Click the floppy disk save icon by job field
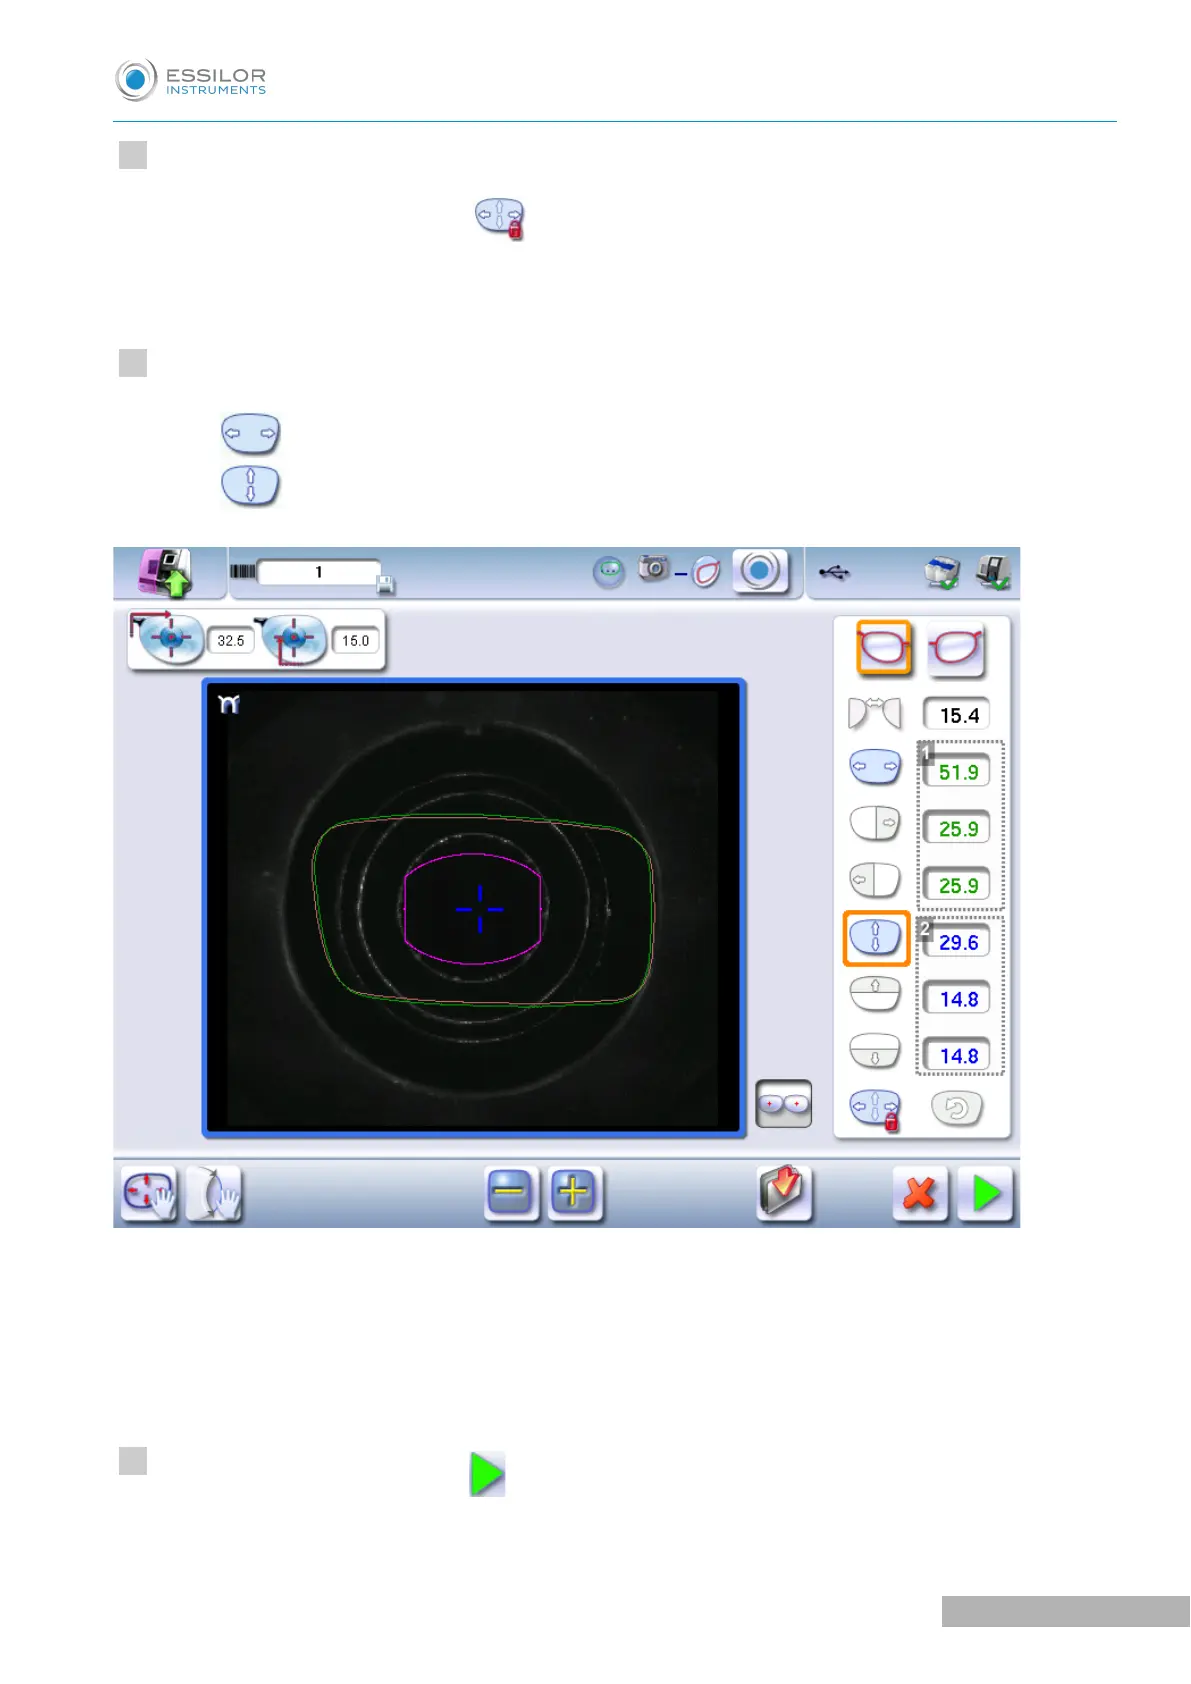This screenshot has width=1191, height=1684. tap(386, 584)
